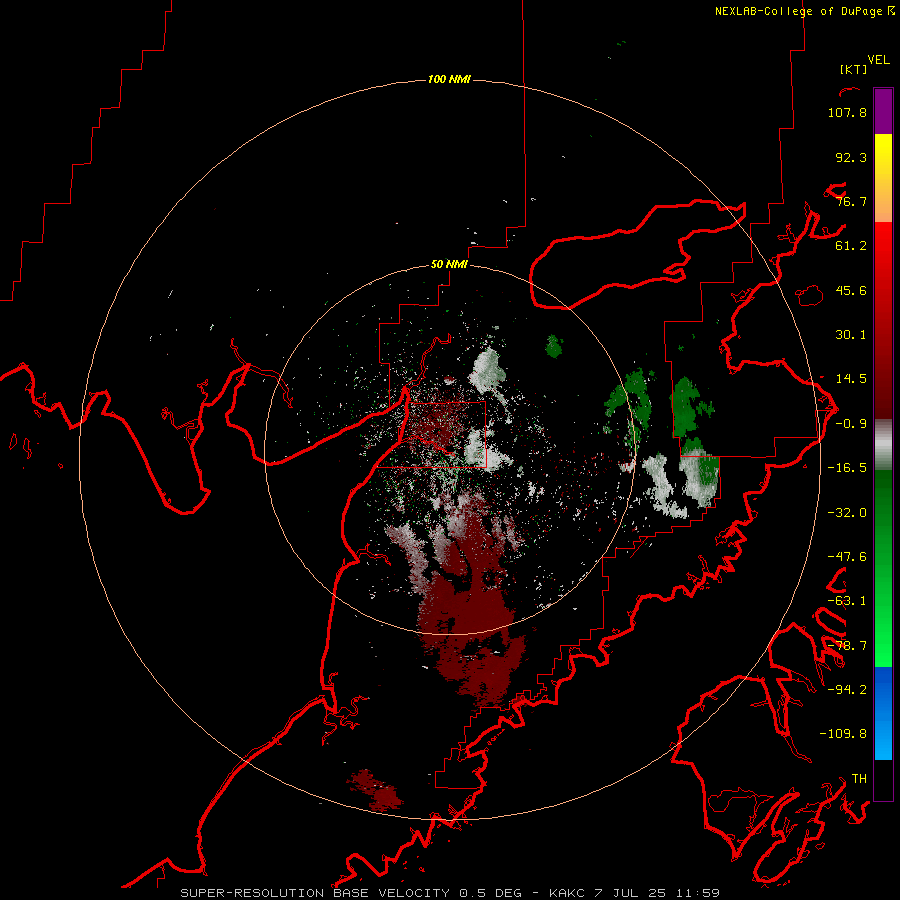The width and height of the screenshot is (900, 900).
Task: Click the 76.7 velocity scale value
Action: coord(851,201)
